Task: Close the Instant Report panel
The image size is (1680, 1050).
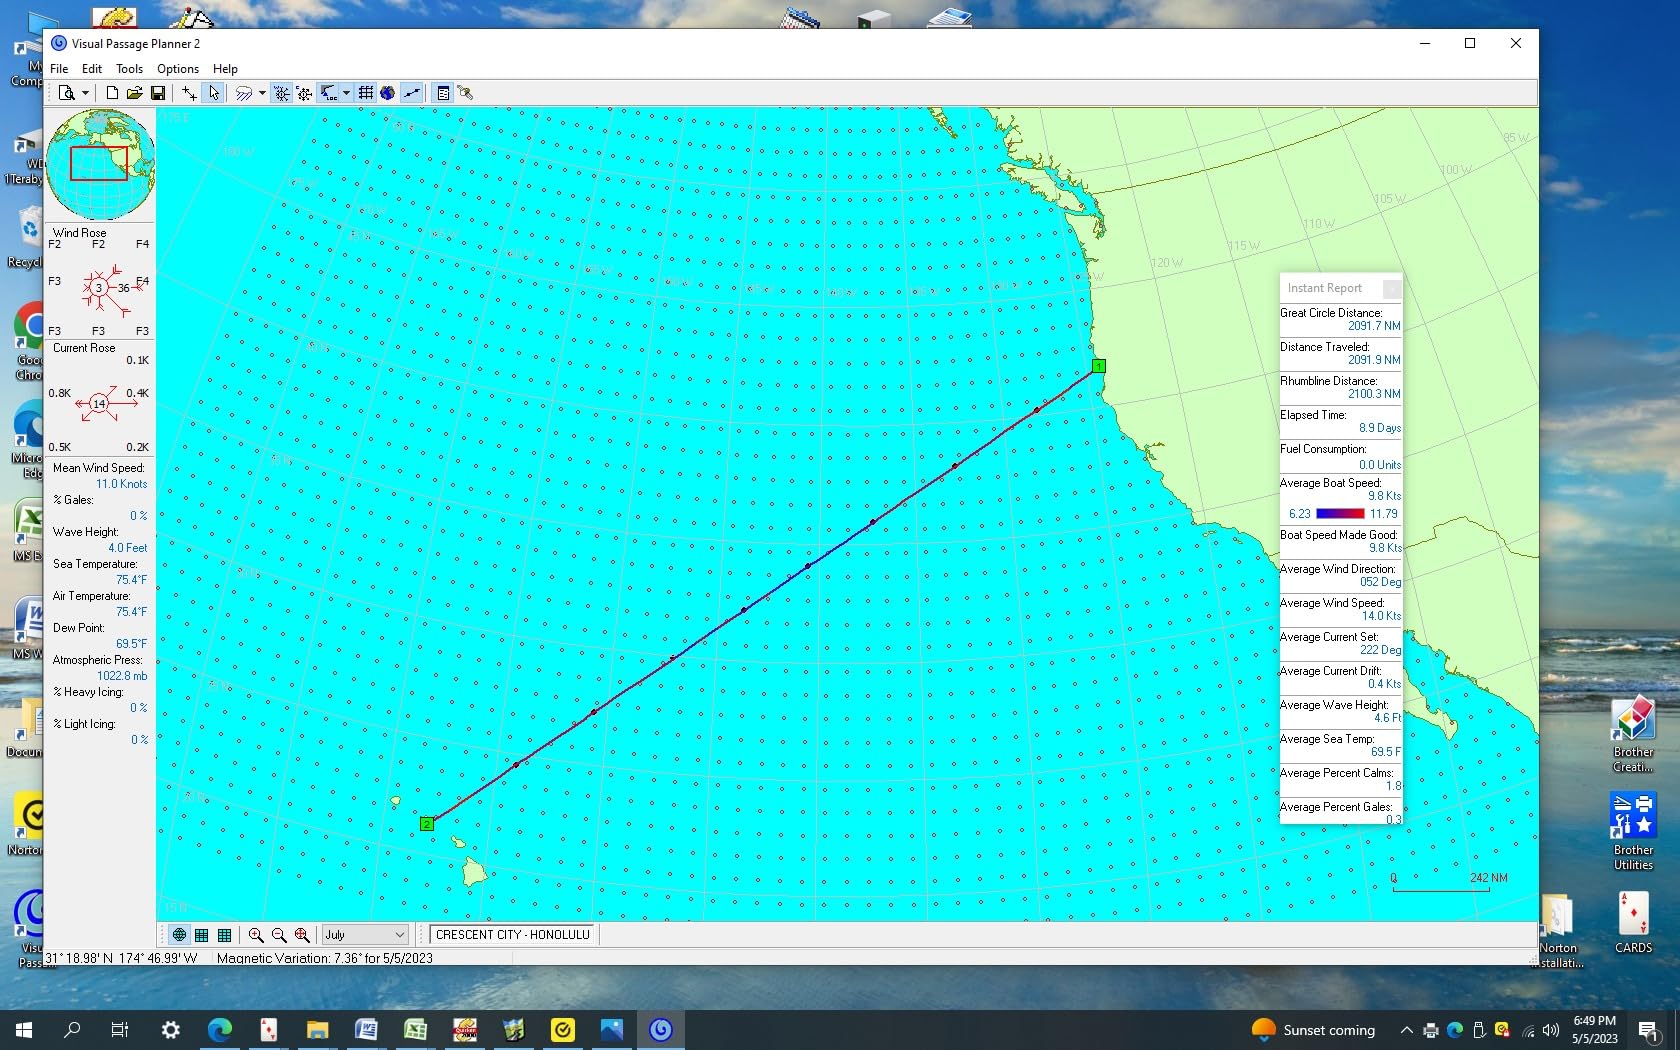Action: pyautogui.click(x=1391, y=288)
